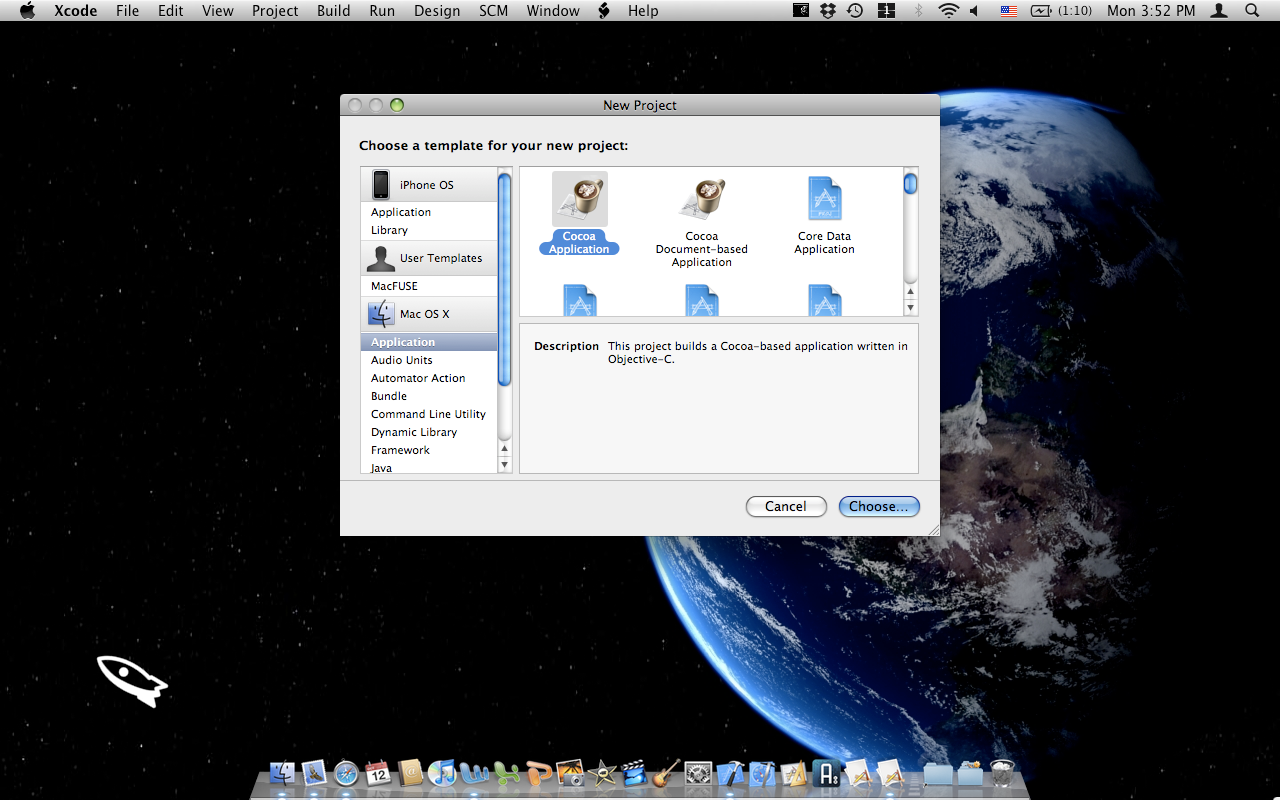Open the Spaces menu bar icon

(886, 11)
